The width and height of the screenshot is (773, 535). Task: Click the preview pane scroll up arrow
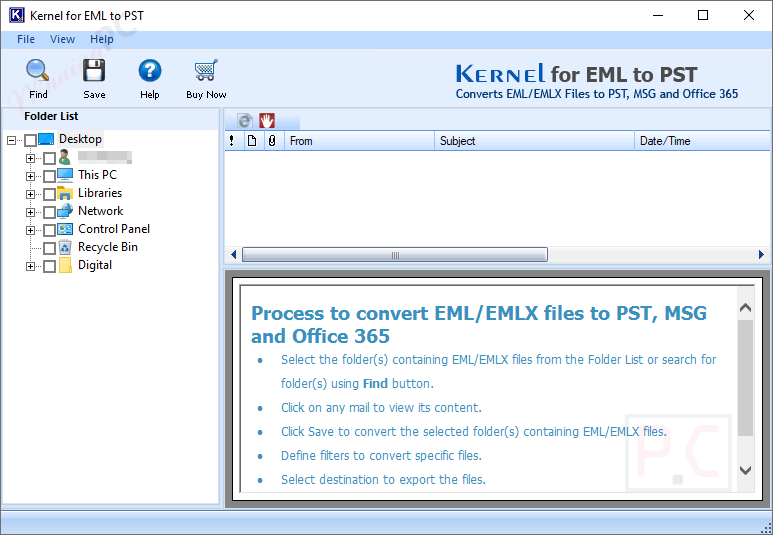coord(745,308)
